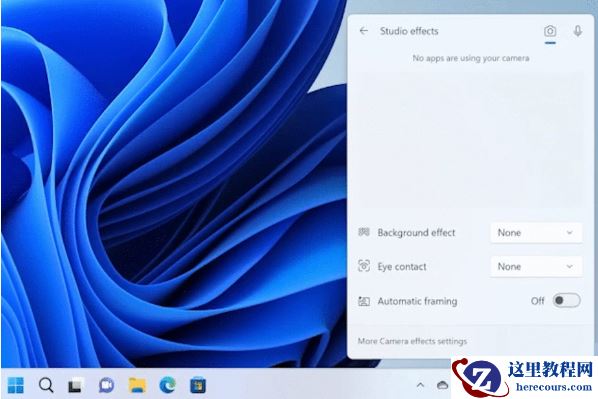
Task: Launch Teams Chat from taskbar
Action: (x=106, y=385)
